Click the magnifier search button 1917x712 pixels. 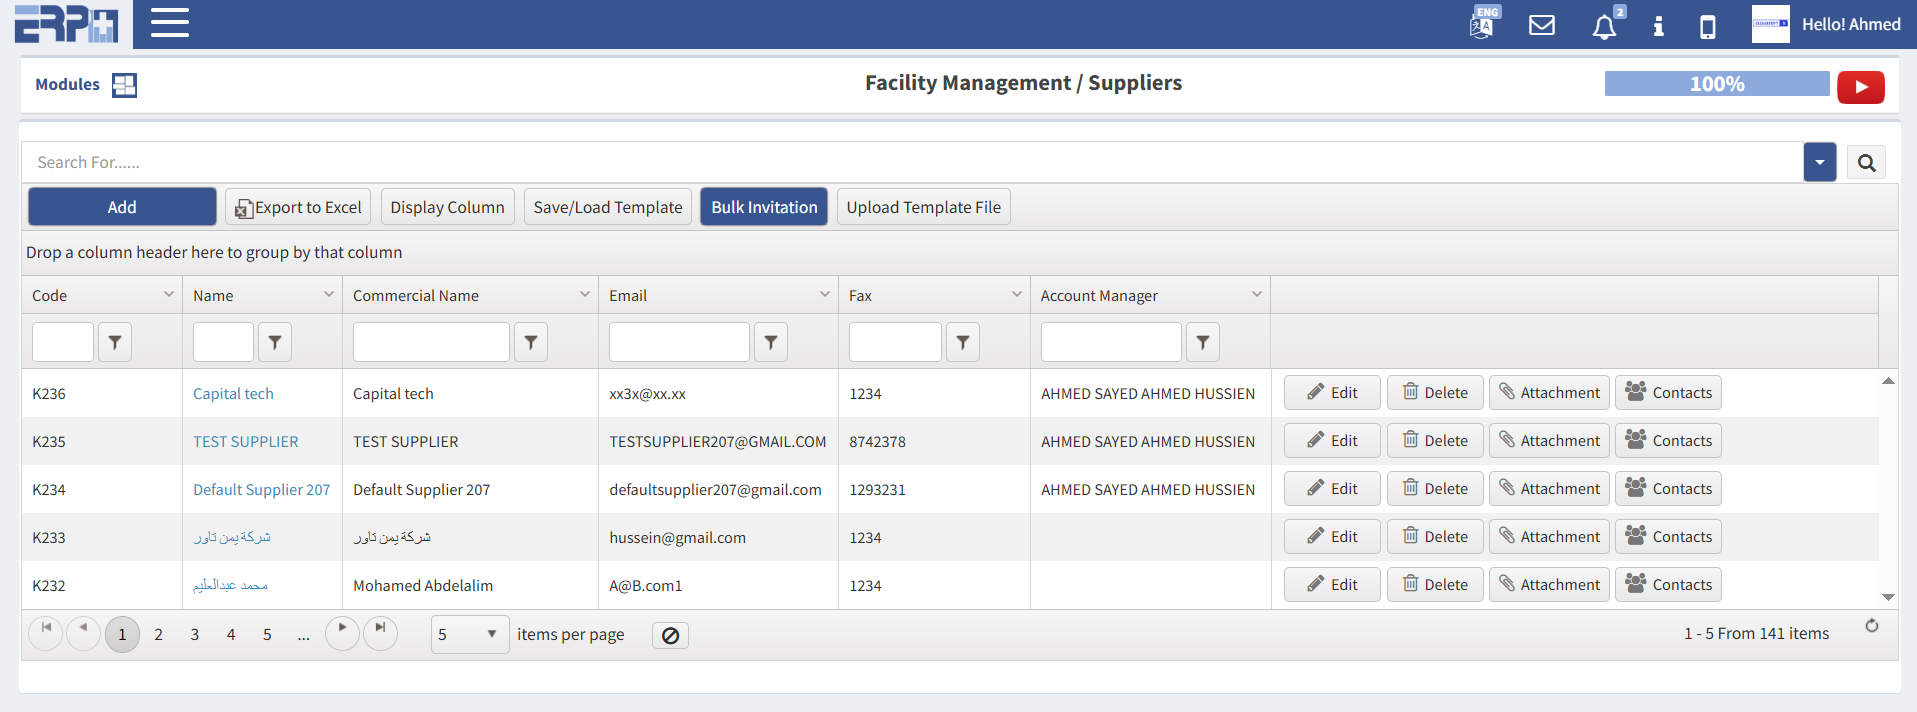pos(1866,163)
